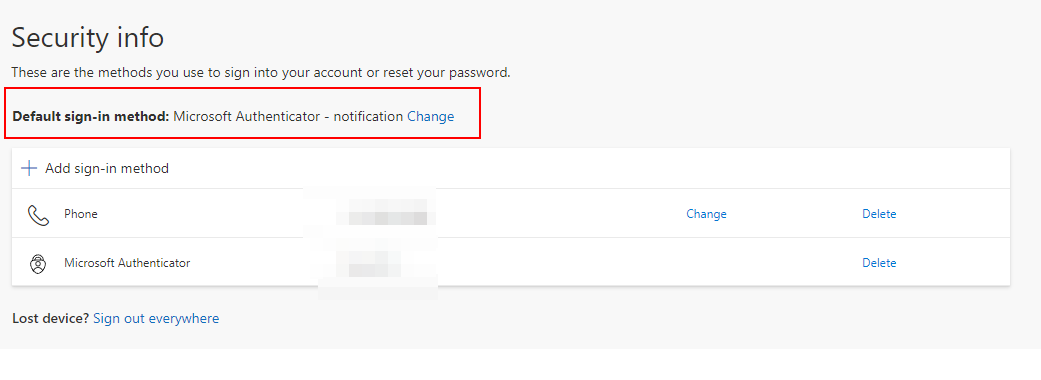Viewport: 1041px width, 380px height.
Task: Click the Security info page heading
Action: pos(88,38)
